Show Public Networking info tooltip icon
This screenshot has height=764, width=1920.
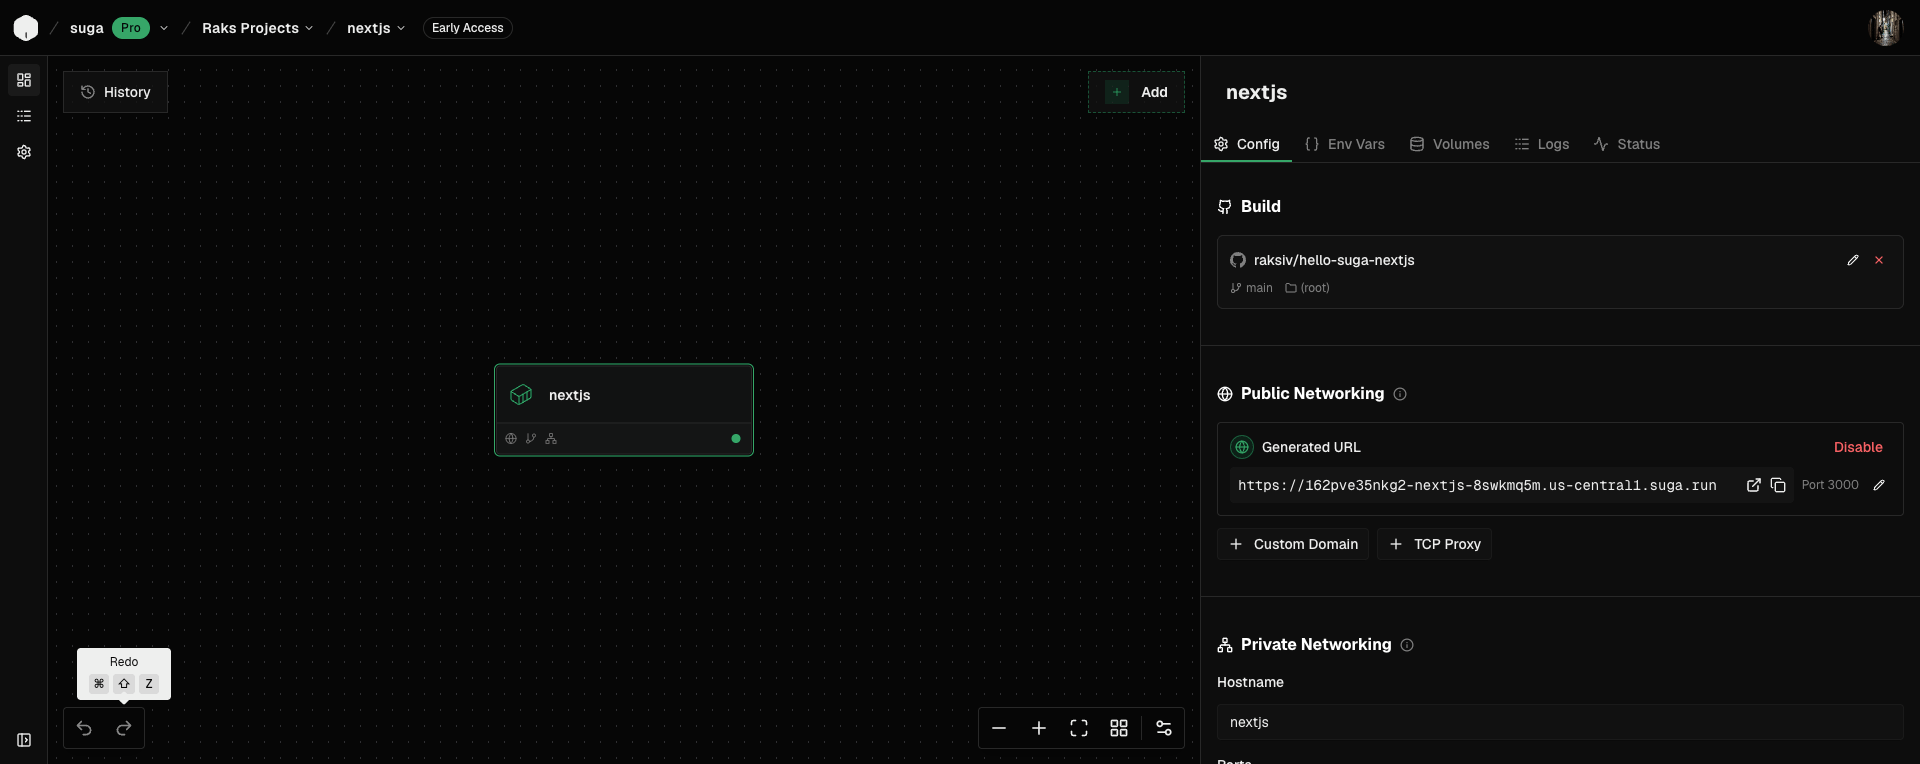click(1400, 394)
